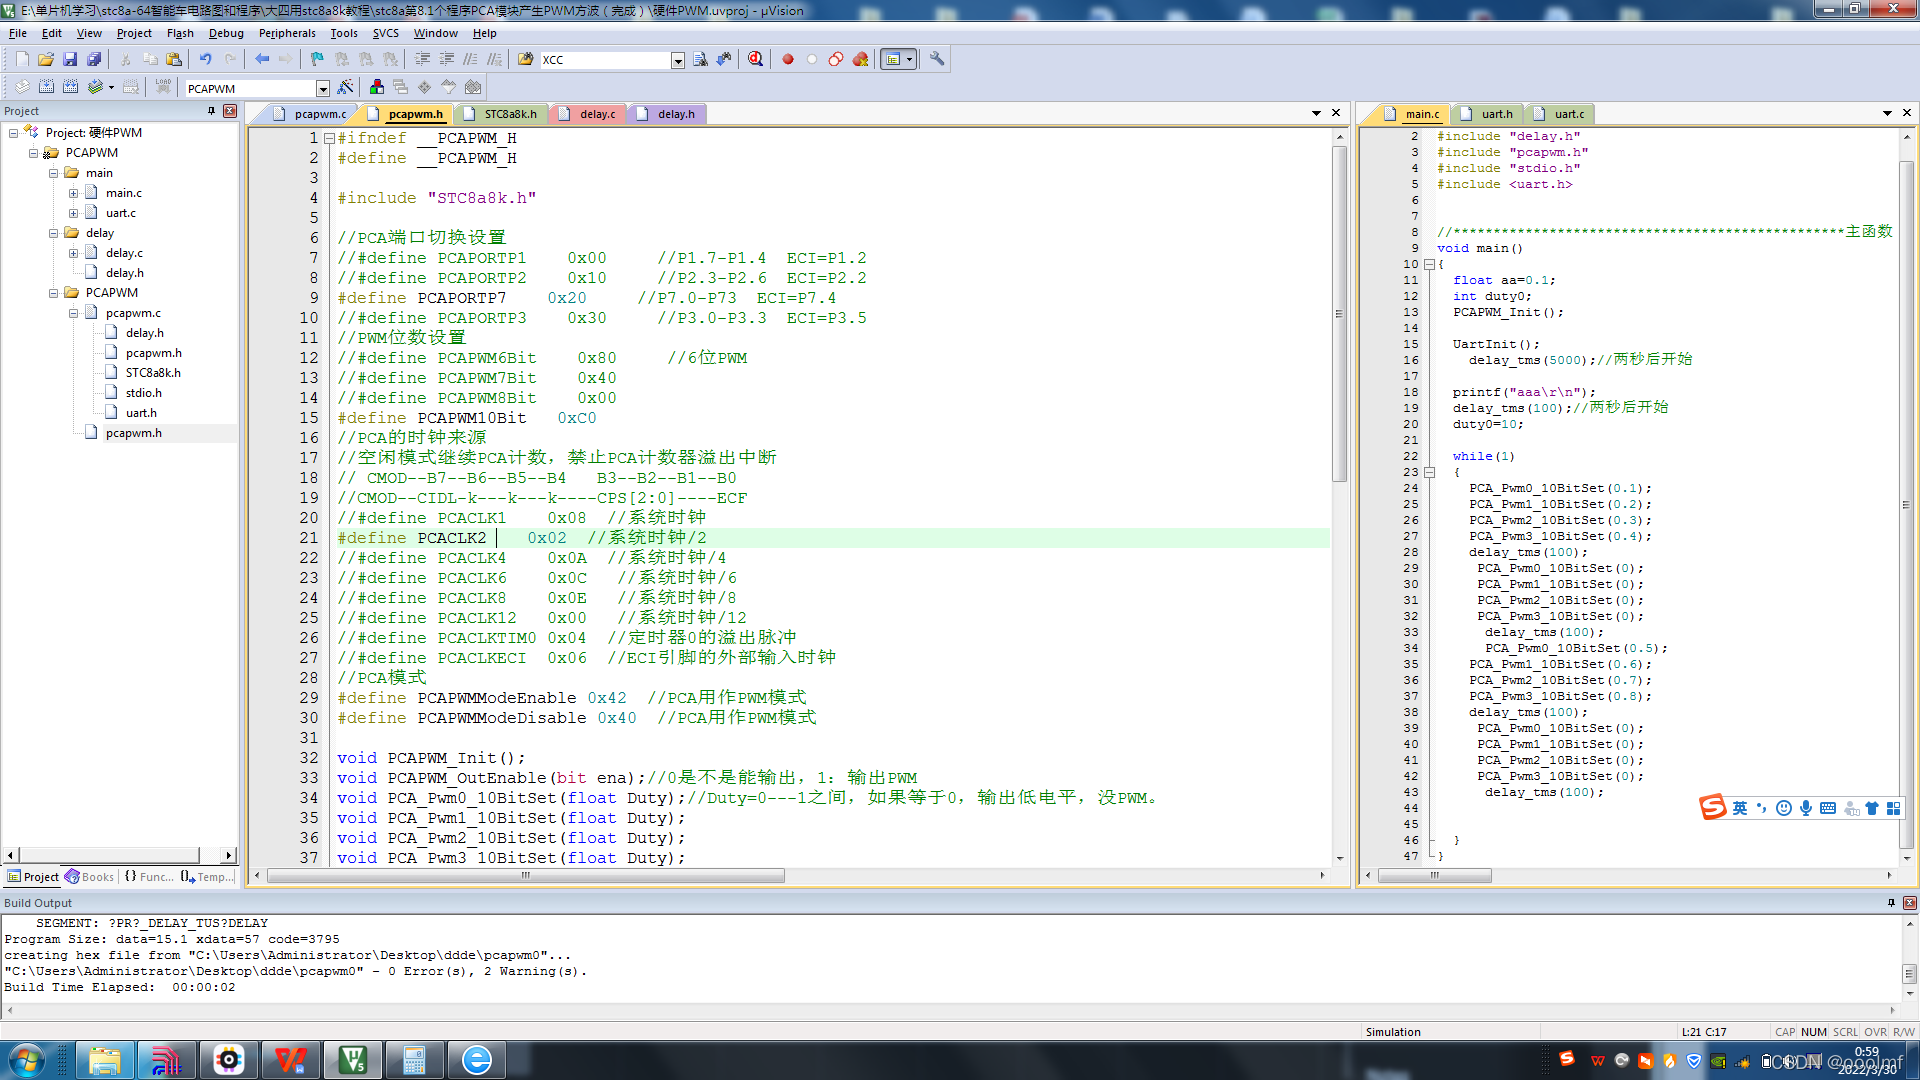This screenshot has height=1080, width=1920.
Task: Toggle the window layout button
Action: [898, 59]
